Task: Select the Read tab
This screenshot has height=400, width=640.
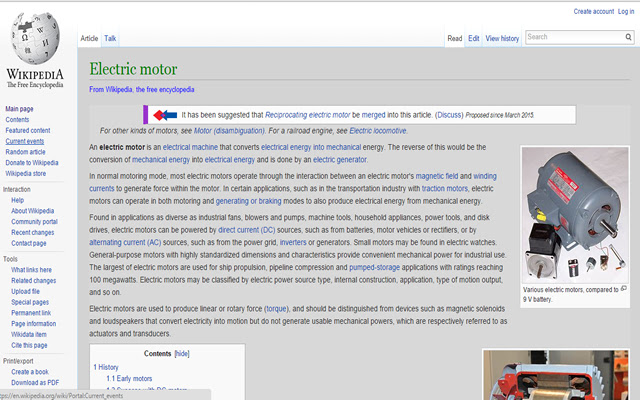Action: [x=455, y=39]
